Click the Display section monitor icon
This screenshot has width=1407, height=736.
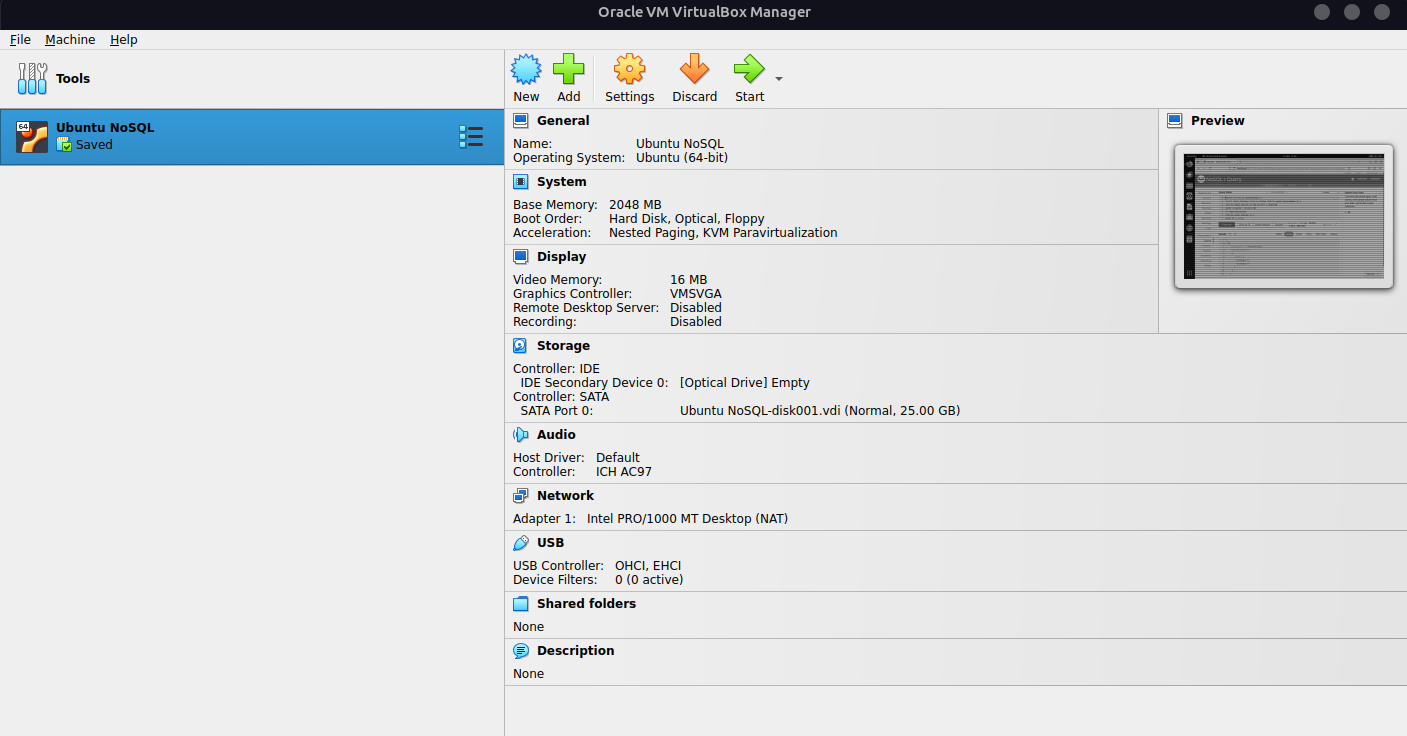(x=520, y=257)
